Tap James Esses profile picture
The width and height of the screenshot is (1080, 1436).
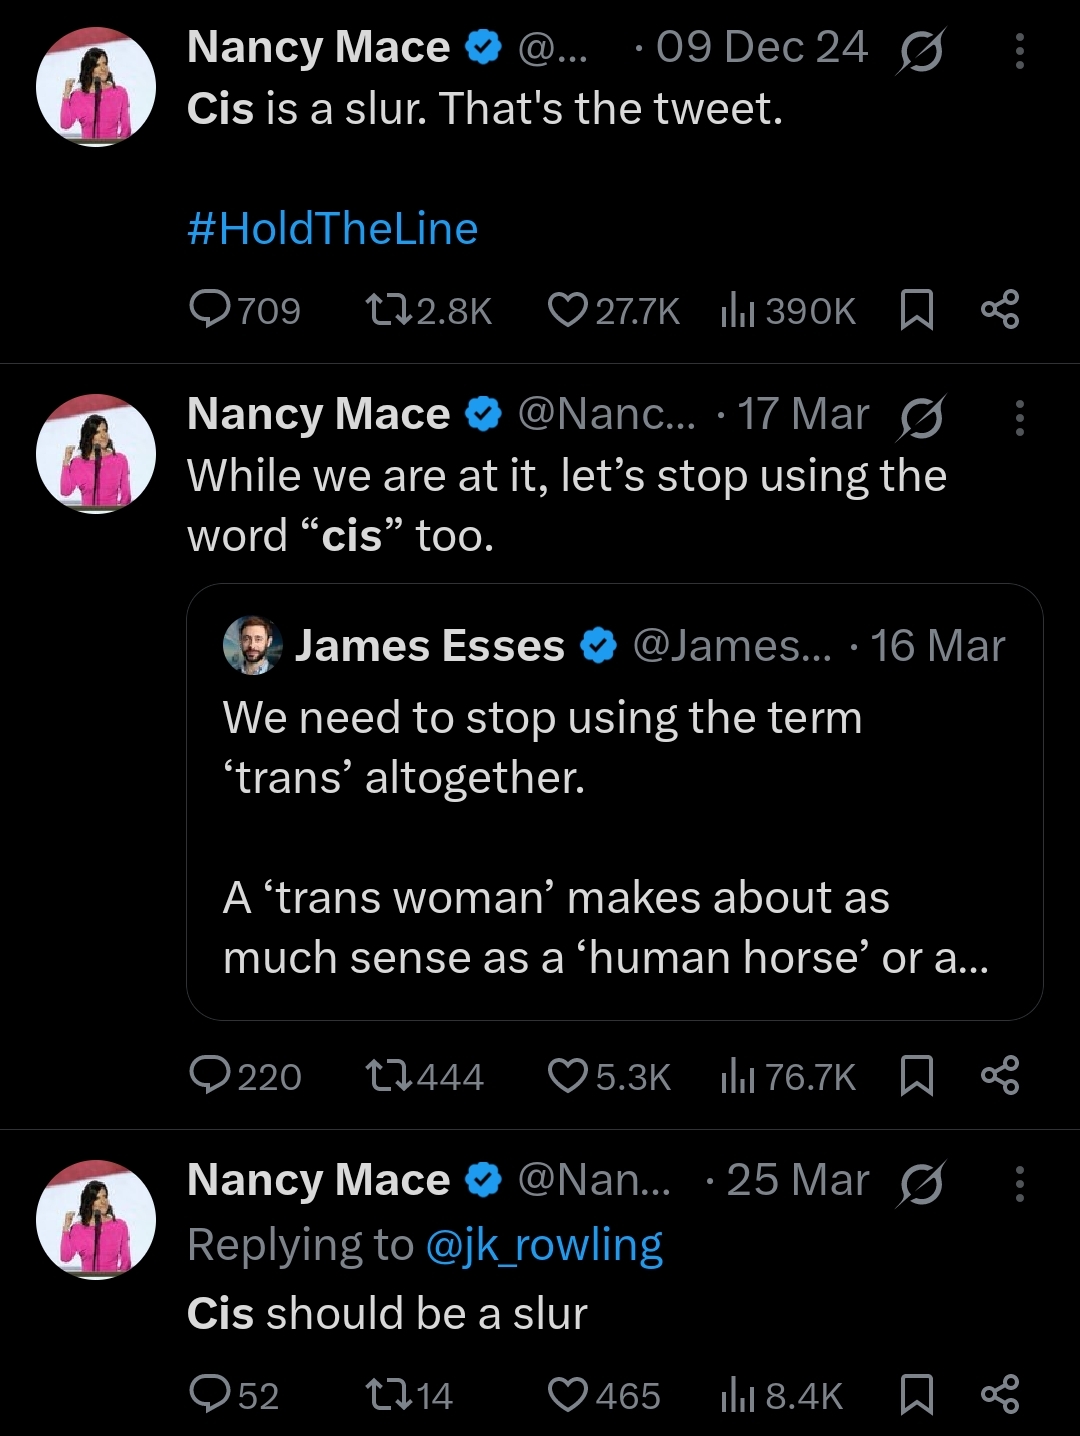coord(252,645)
